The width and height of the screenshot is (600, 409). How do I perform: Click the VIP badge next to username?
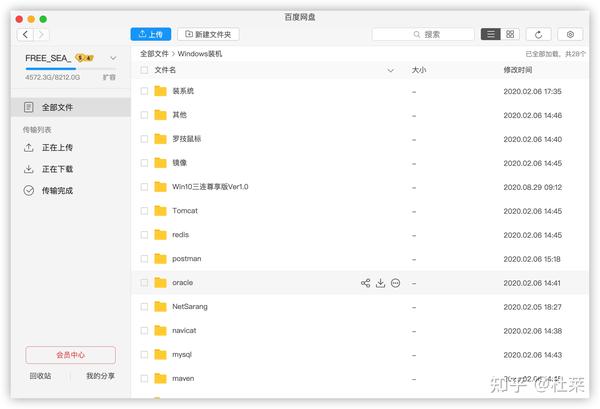84,58
